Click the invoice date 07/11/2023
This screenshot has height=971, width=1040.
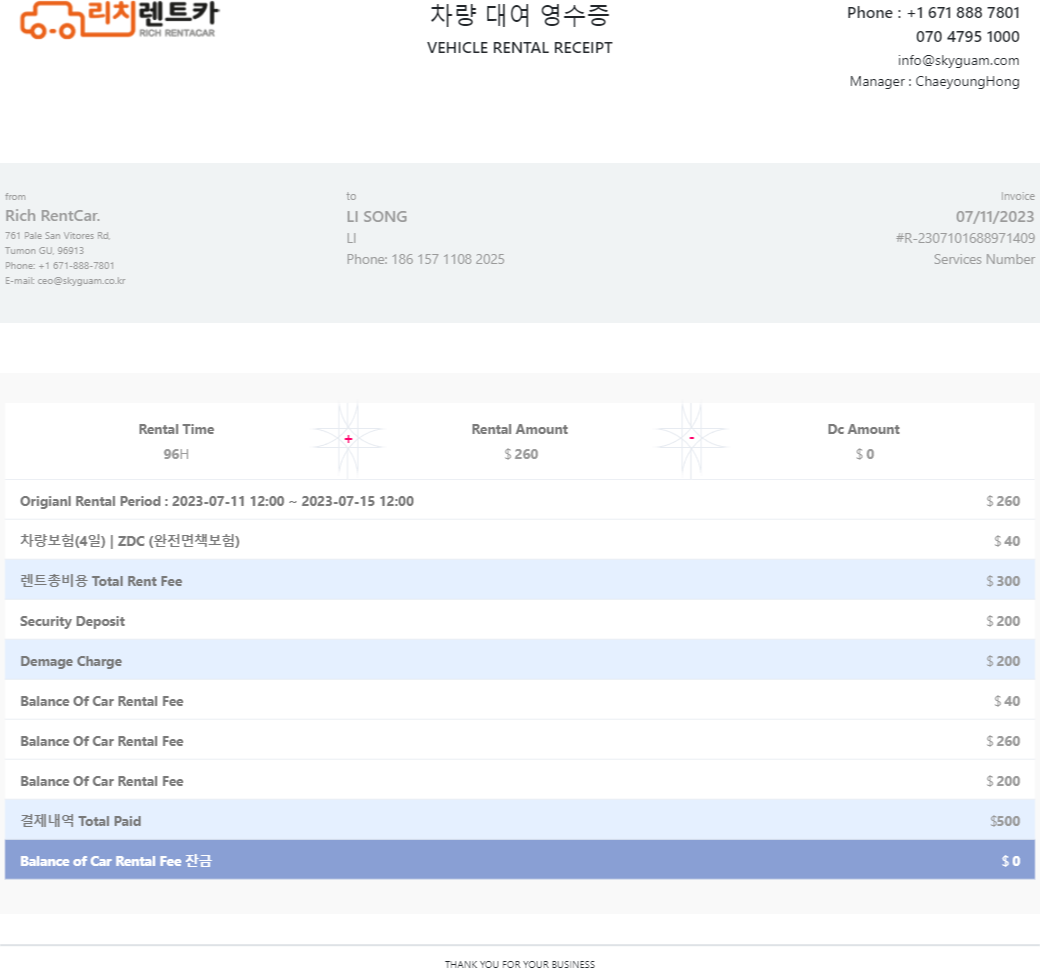click(995, 217)
